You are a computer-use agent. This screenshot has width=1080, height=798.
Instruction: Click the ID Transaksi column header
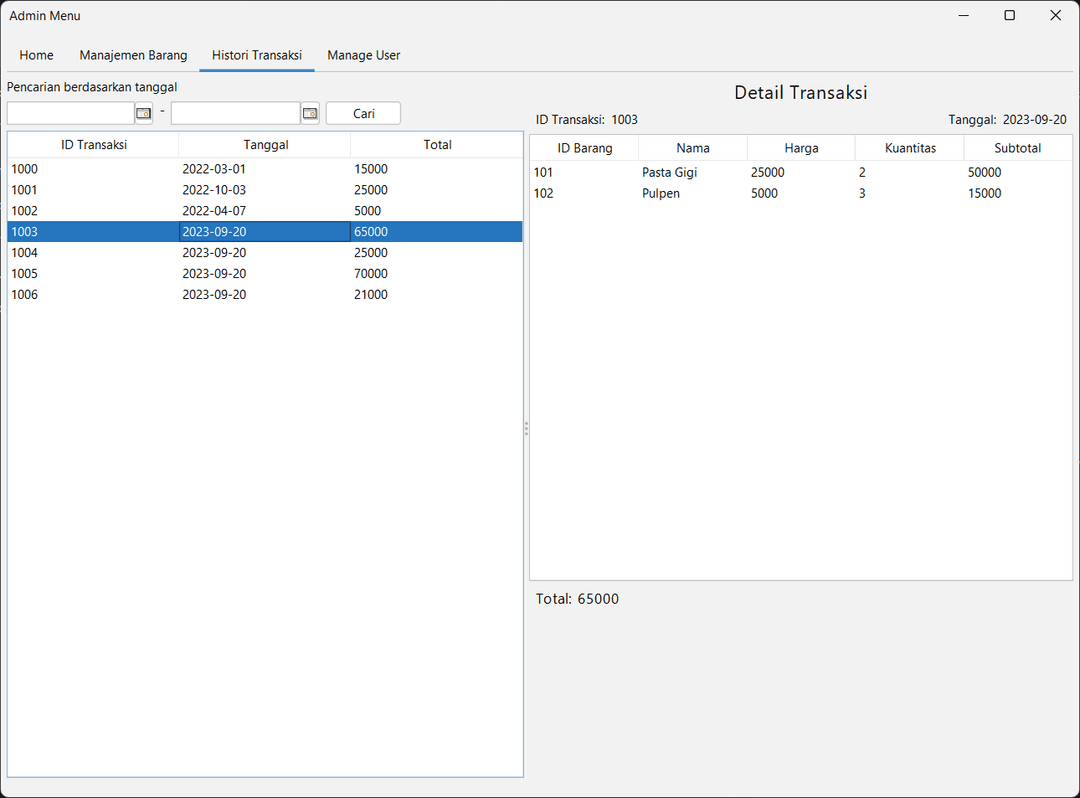coord(93,145)
